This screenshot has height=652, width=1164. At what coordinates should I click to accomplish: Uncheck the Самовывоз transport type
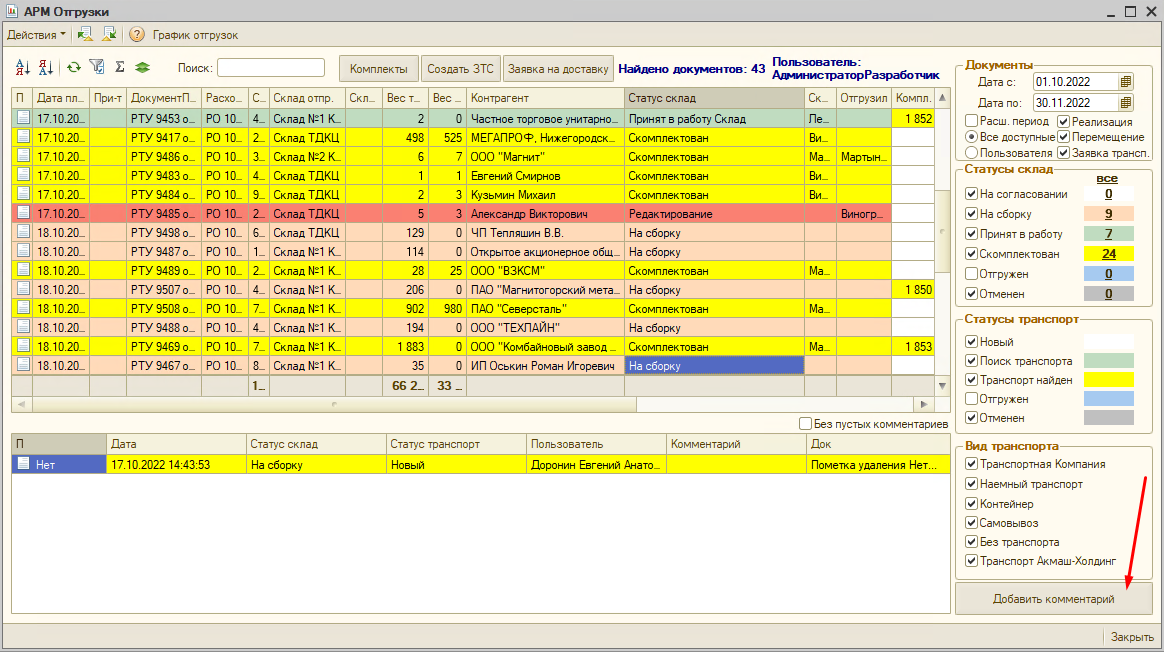(971, 523)
